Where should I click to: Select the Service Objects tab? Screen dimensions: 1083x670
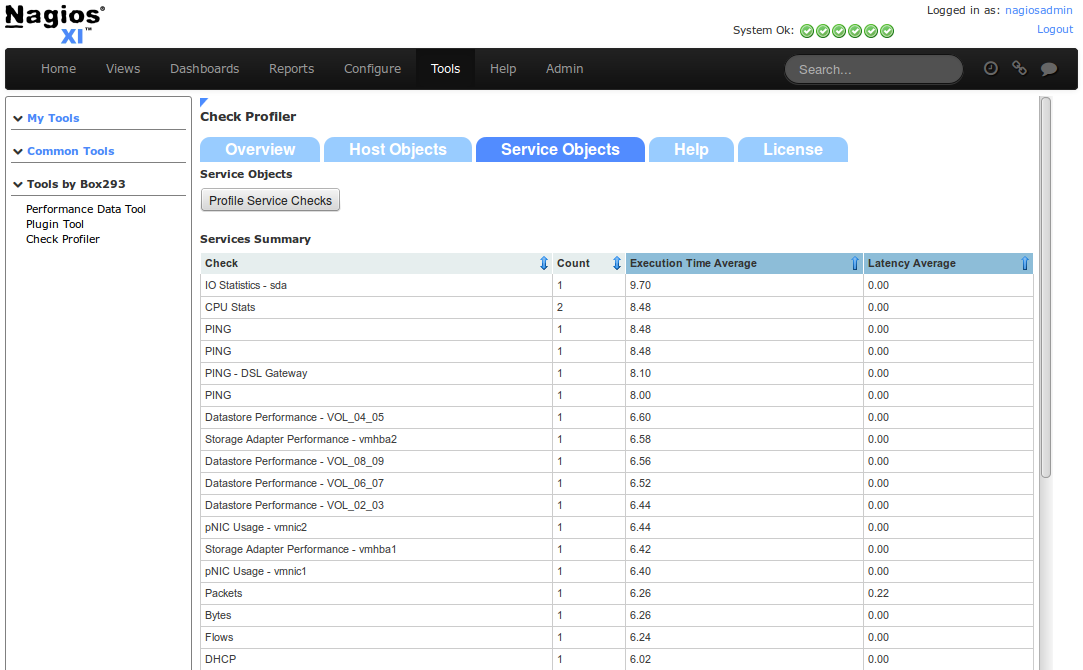560,150
